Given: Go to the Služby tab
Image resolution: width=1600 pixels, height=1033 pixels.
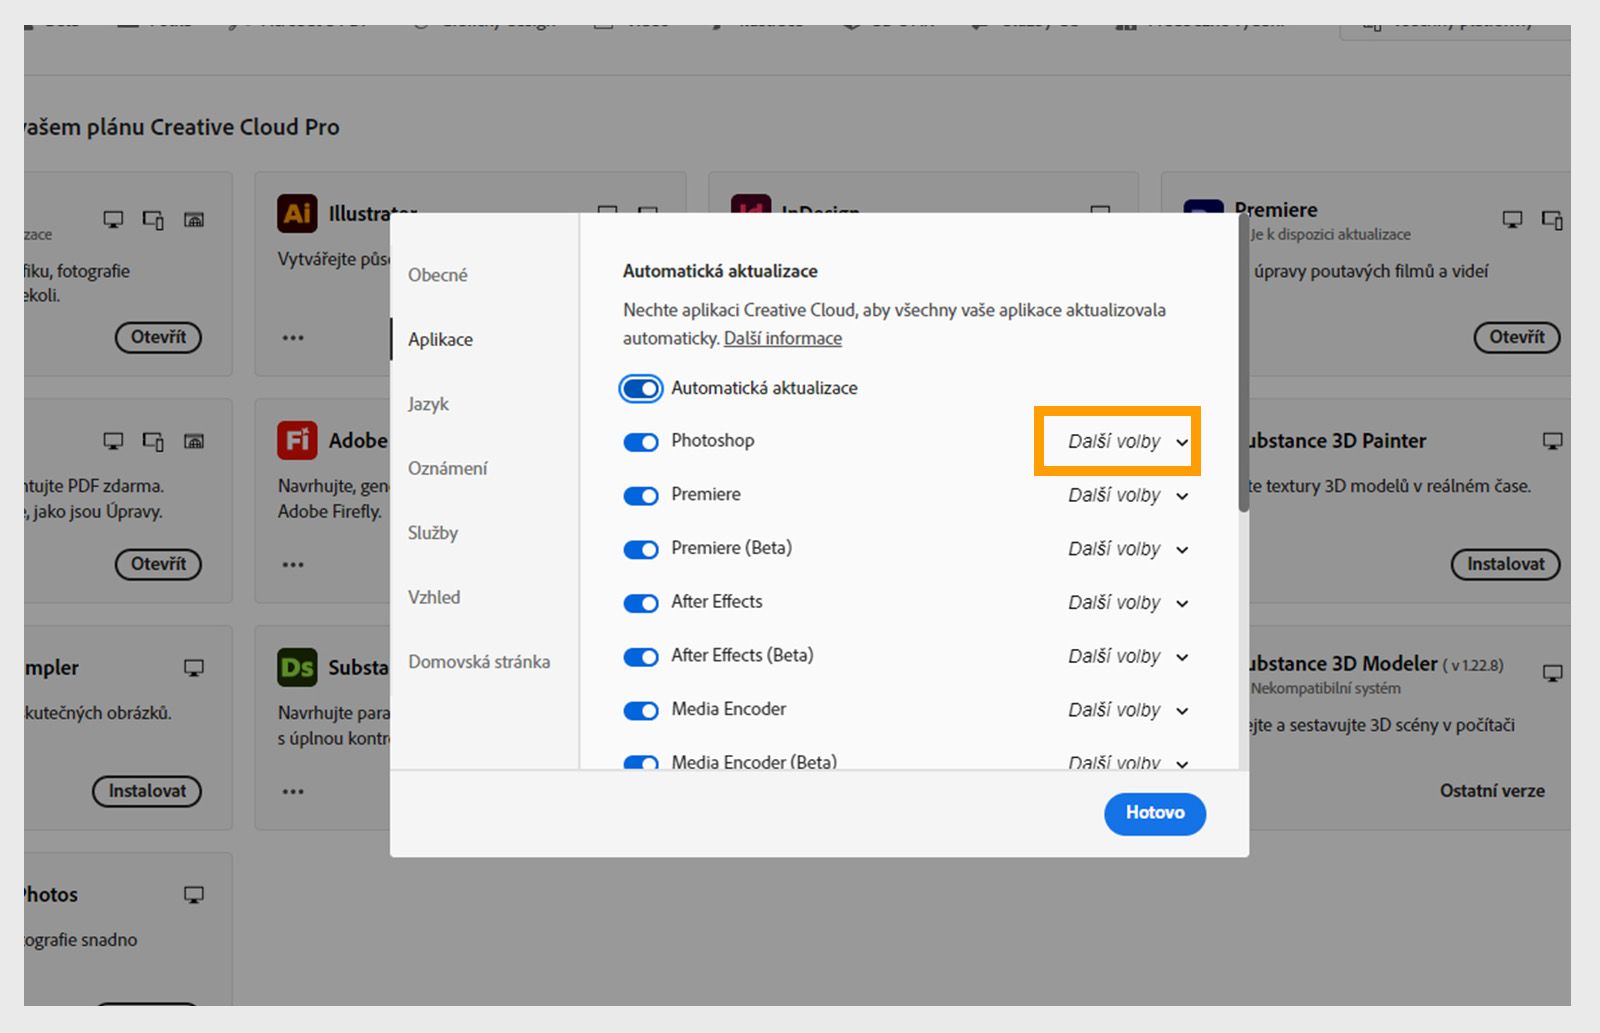Looking at the screenshot, I should [433, 533].
